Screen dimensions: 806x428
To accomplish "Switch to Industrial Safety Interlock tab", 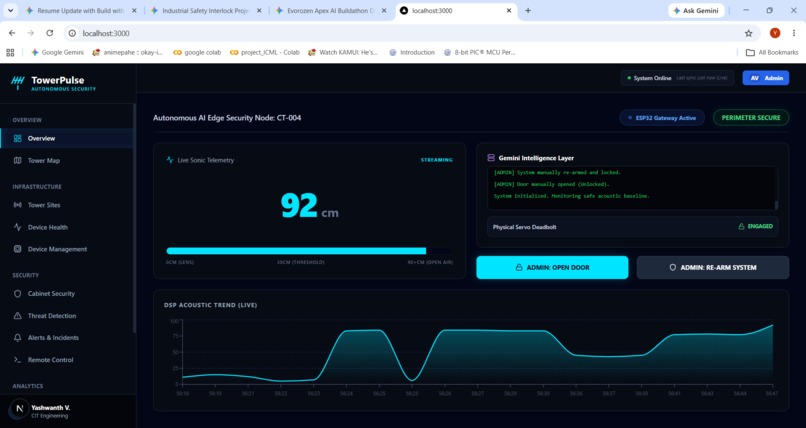I will click(205, 10).
